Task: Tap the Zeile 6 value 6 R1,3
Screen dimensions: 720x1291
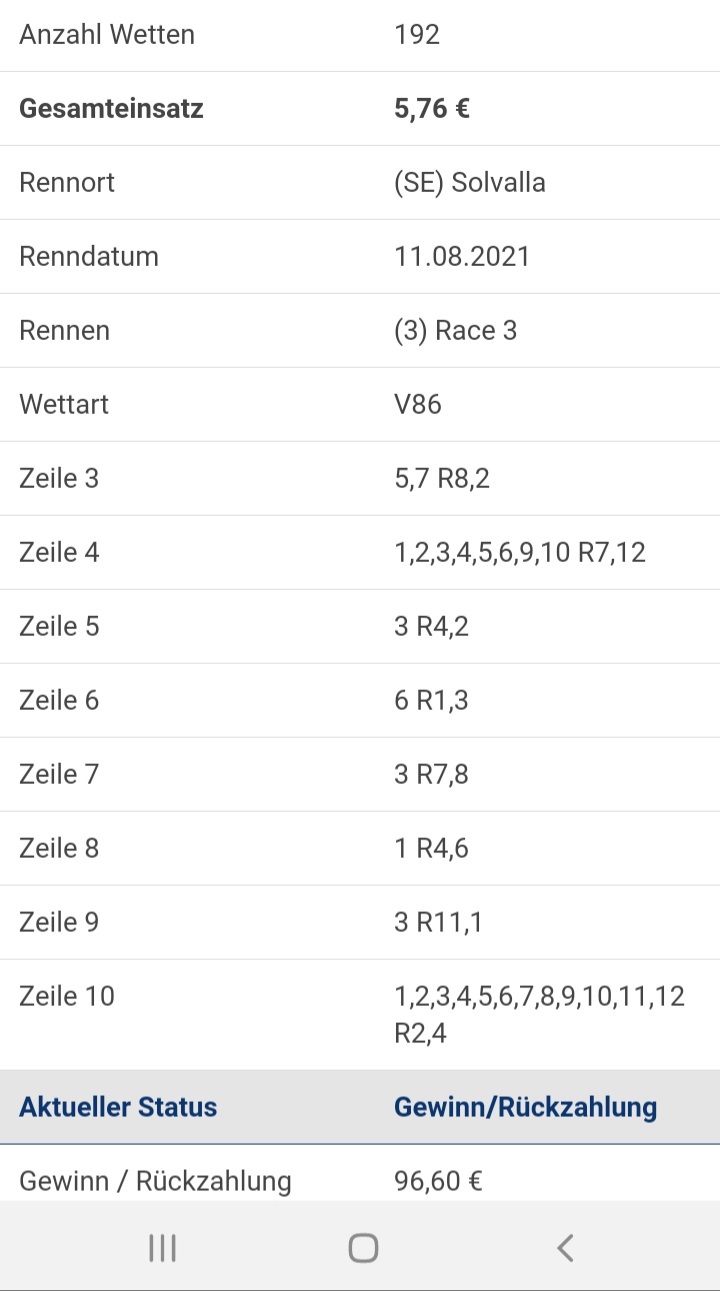Action: point(432,701)
